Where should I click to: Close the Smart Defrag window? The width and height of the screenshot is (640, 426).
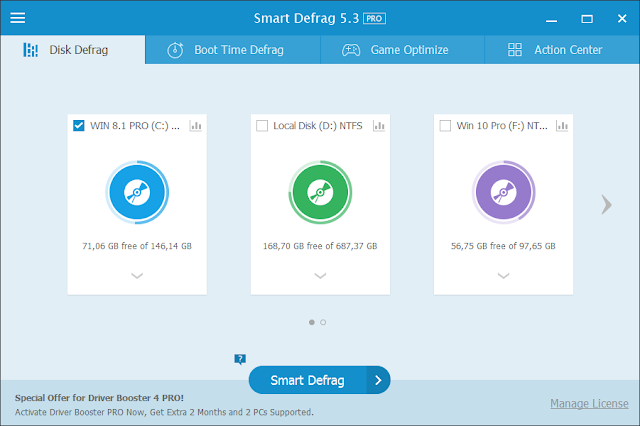pos(622,18)
